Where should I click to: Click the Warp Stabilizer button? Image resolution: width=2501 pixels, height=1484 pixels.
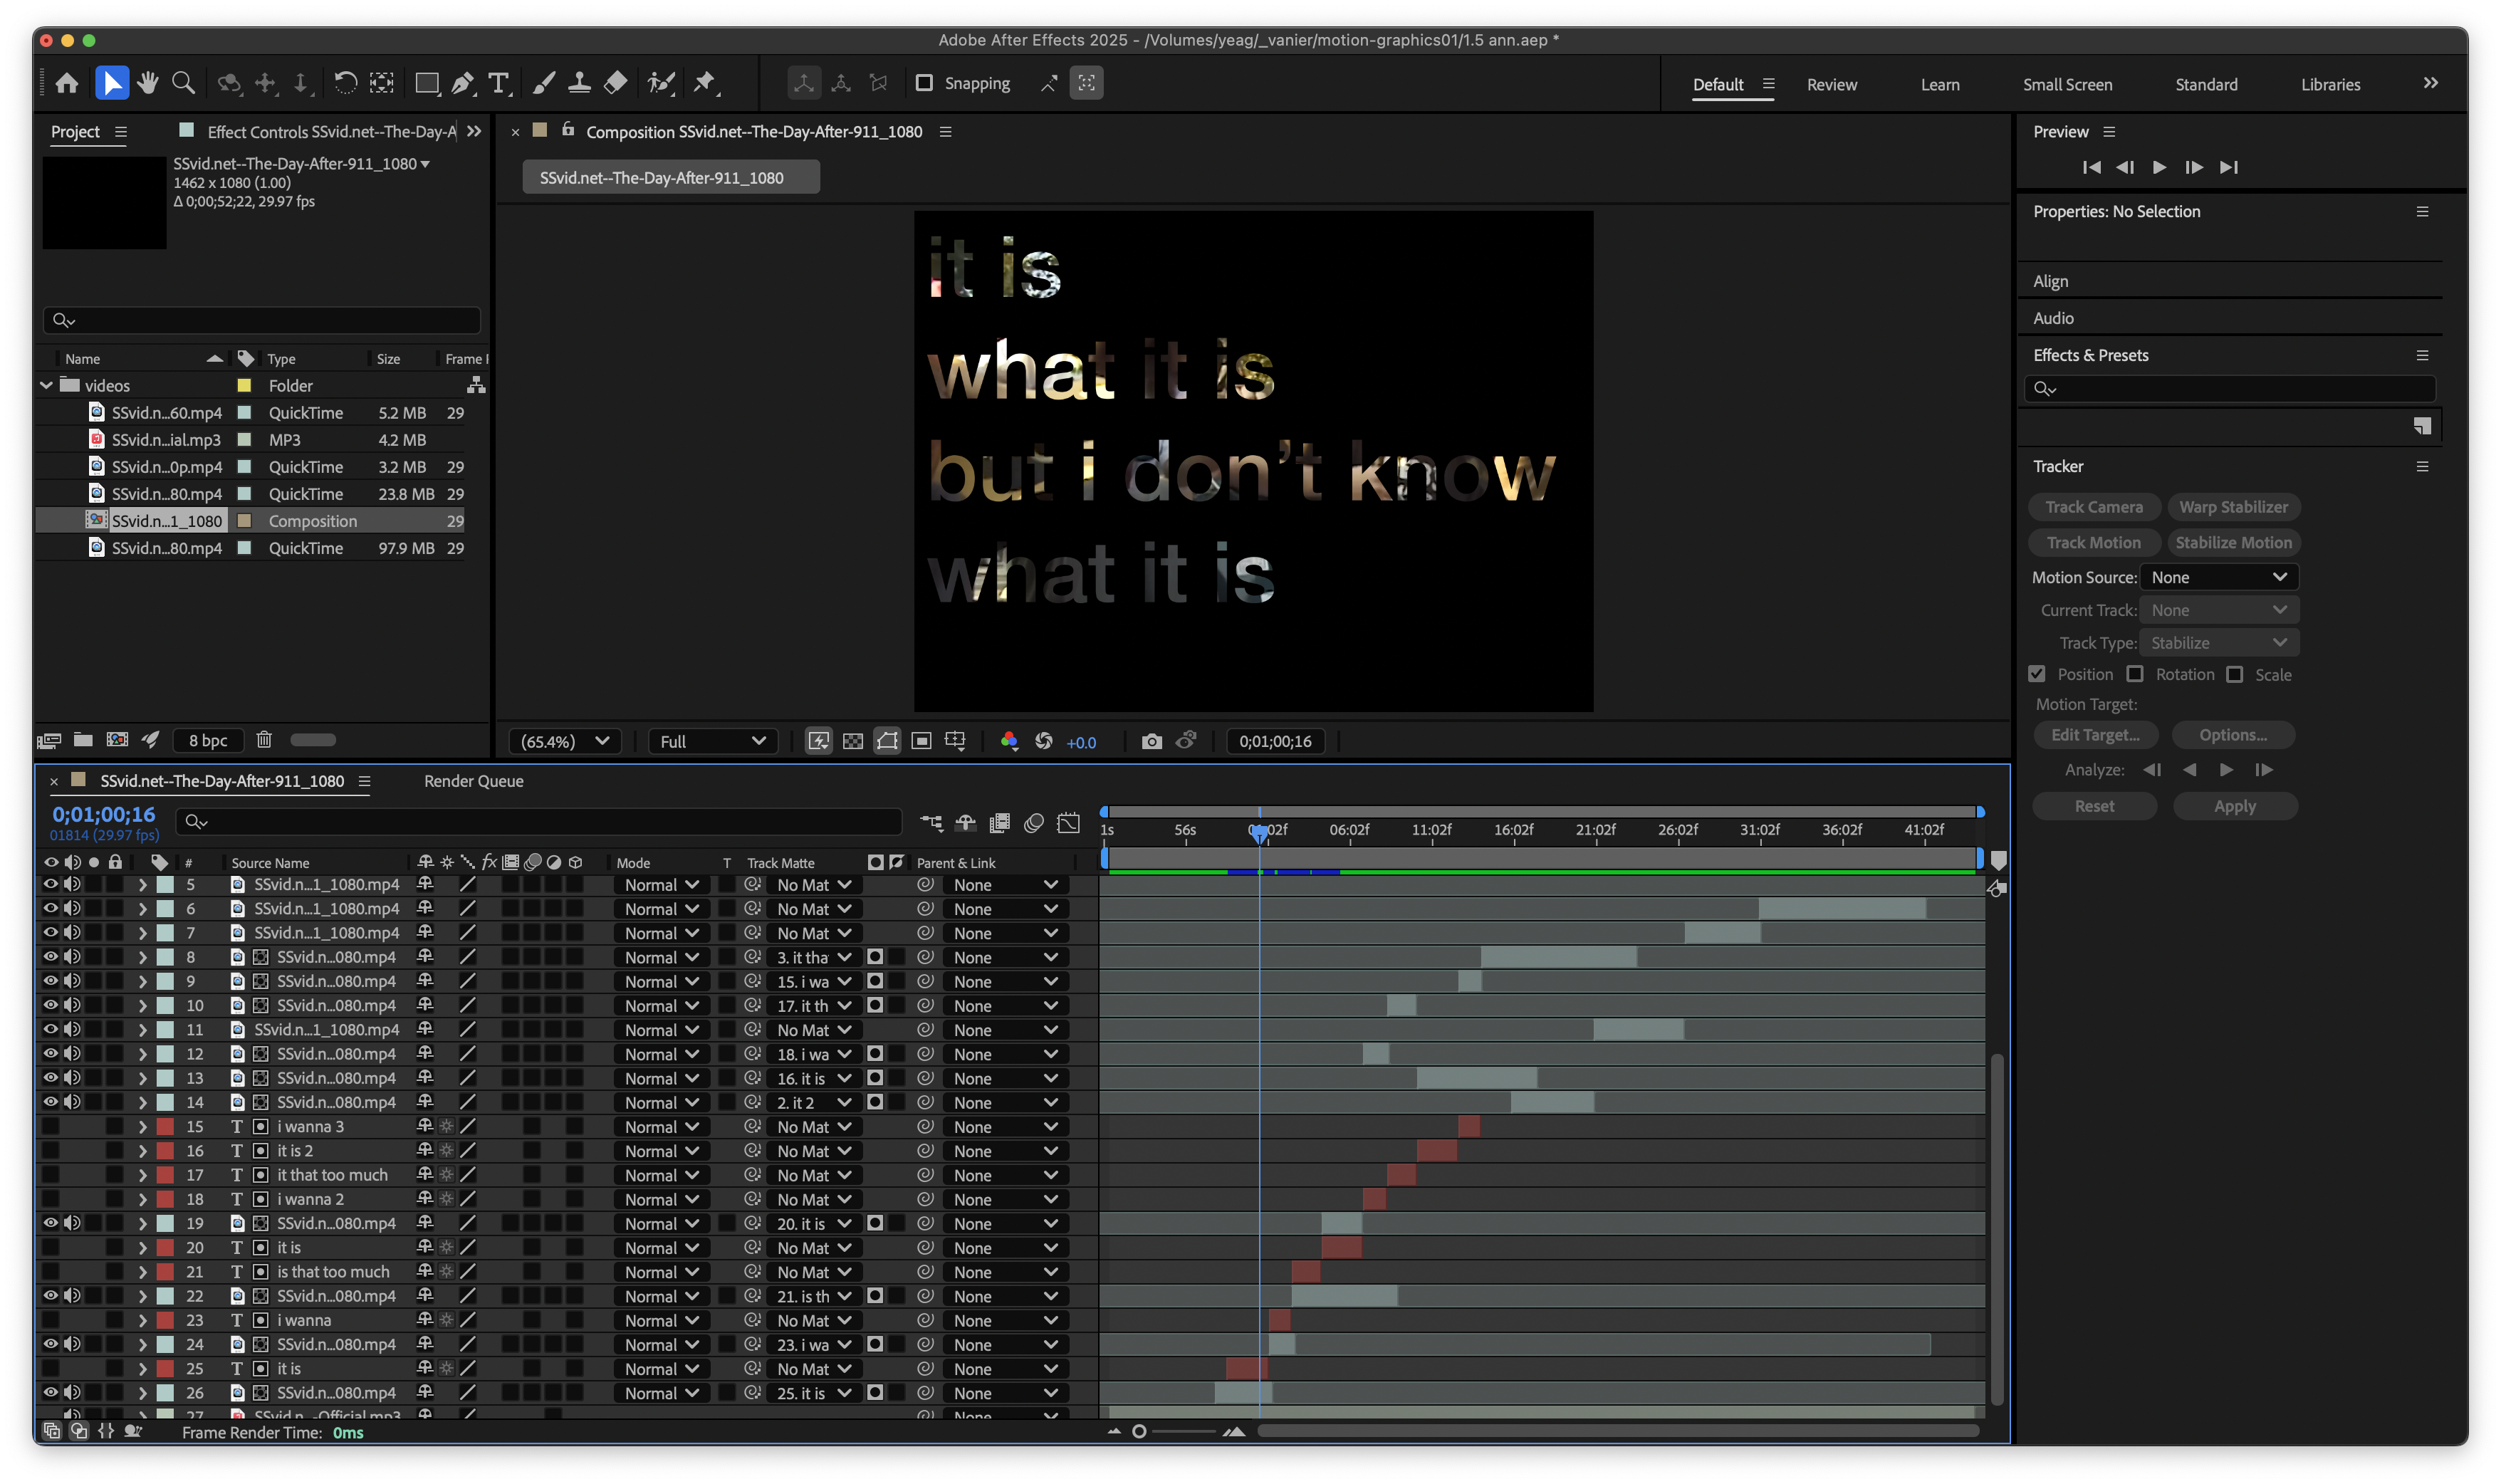pyautogui.click(x=2233, y=507)
